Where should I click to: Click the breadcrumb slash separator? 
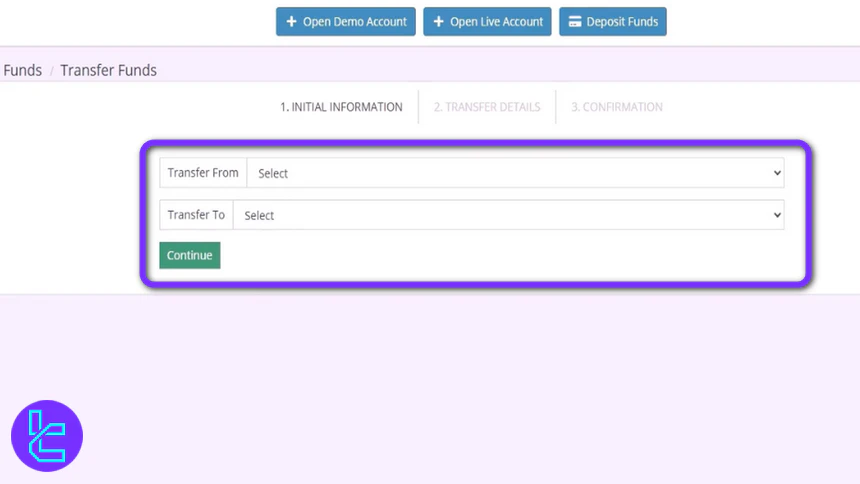point(51,72)
